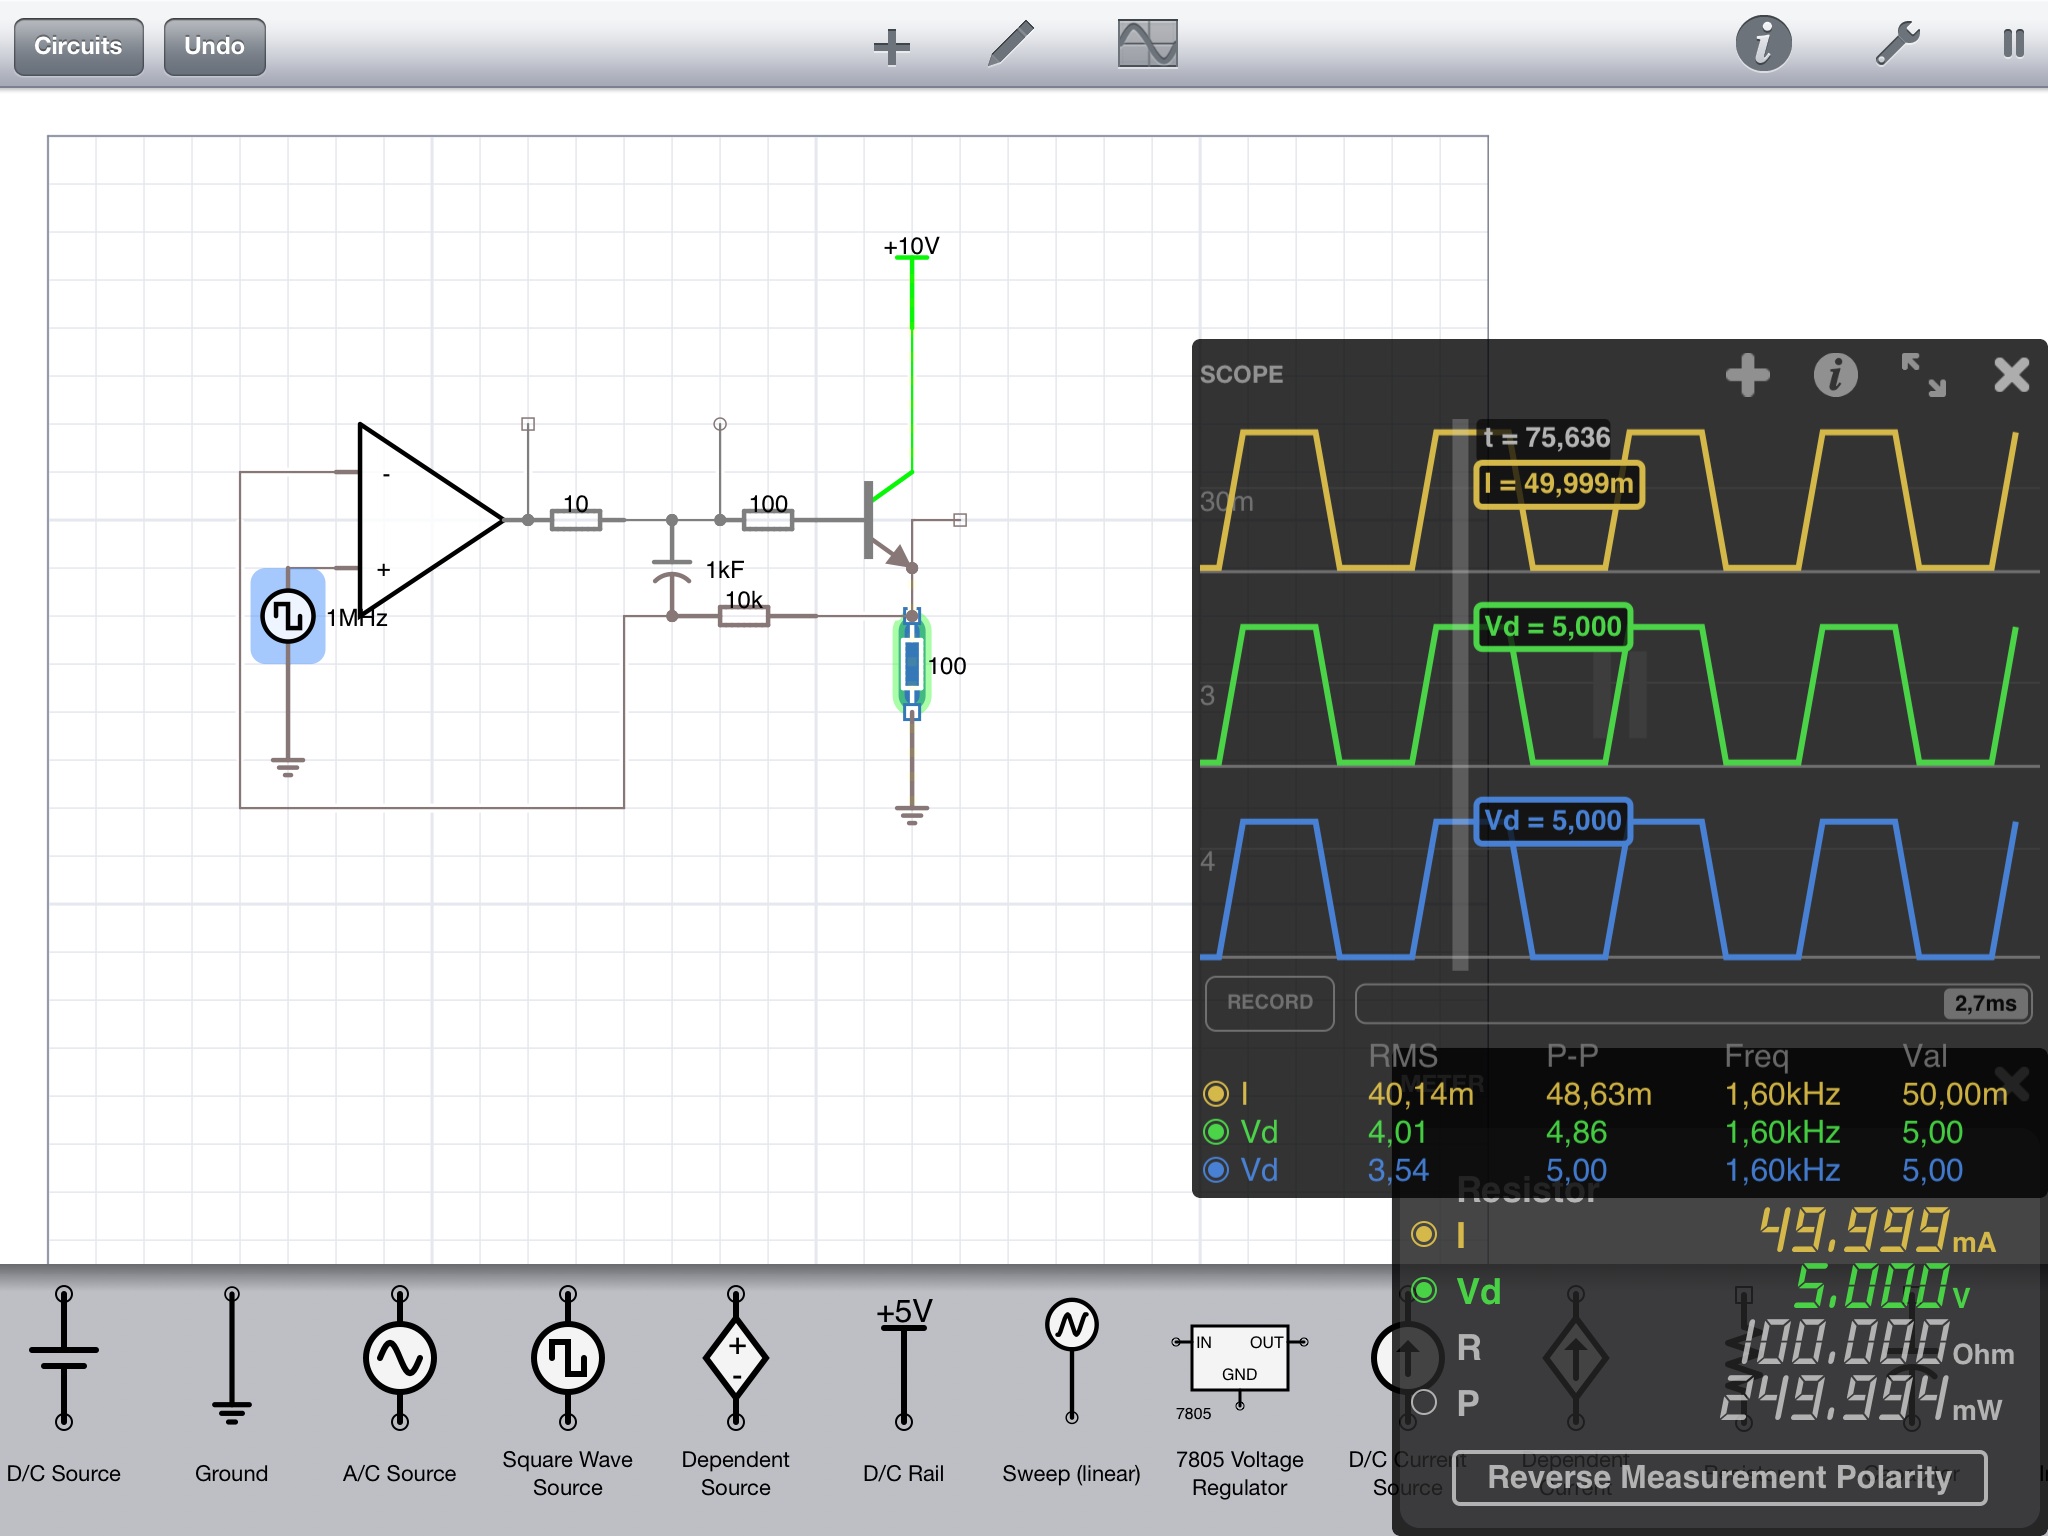Image resolution: width=2048 pixels, height=1536 pixels.
Task: Reverse measurement polarity
Action: click(x=1719, y=1478)
